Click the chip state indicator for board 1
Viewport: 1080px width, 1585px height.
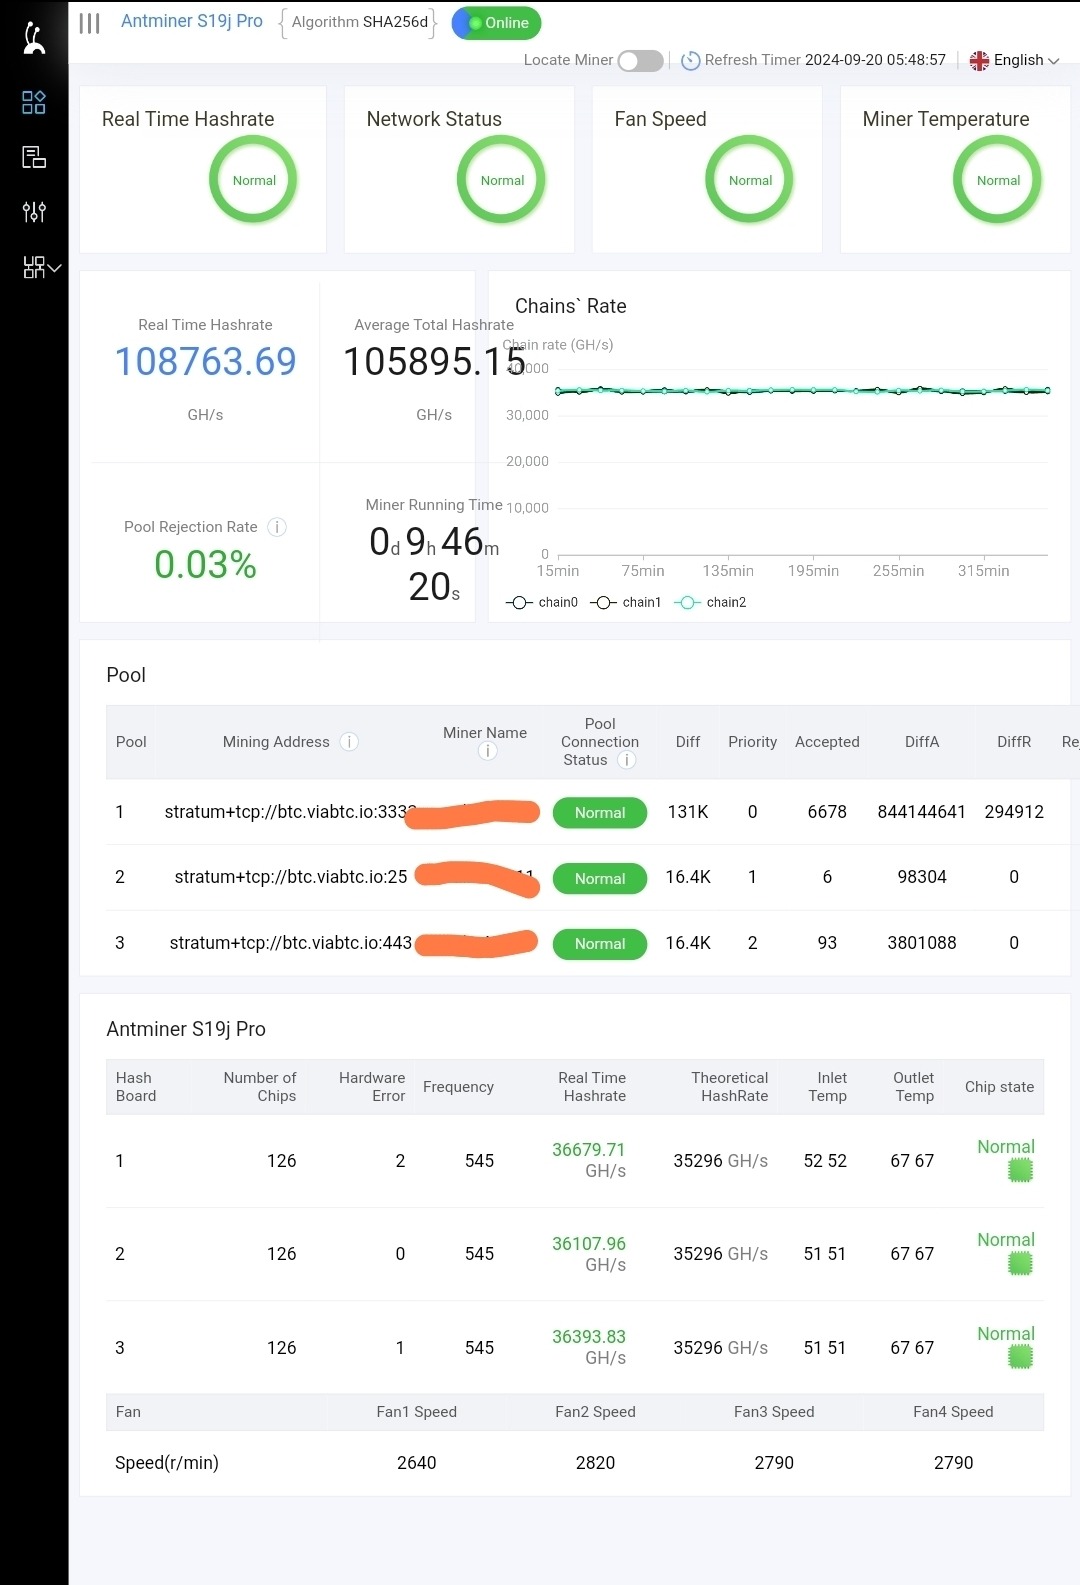click(1020, 1170)
